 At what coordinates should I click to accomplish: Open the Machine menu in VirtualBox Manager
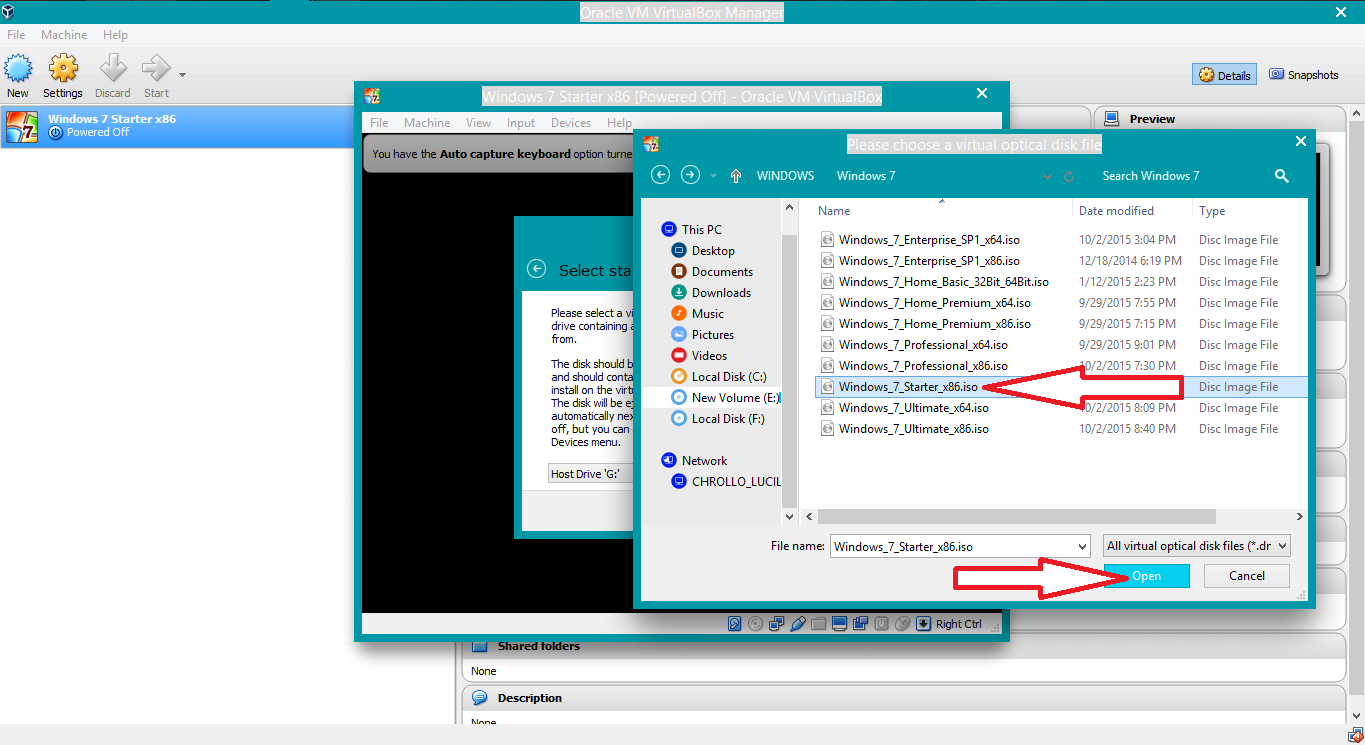click(64, 34)
